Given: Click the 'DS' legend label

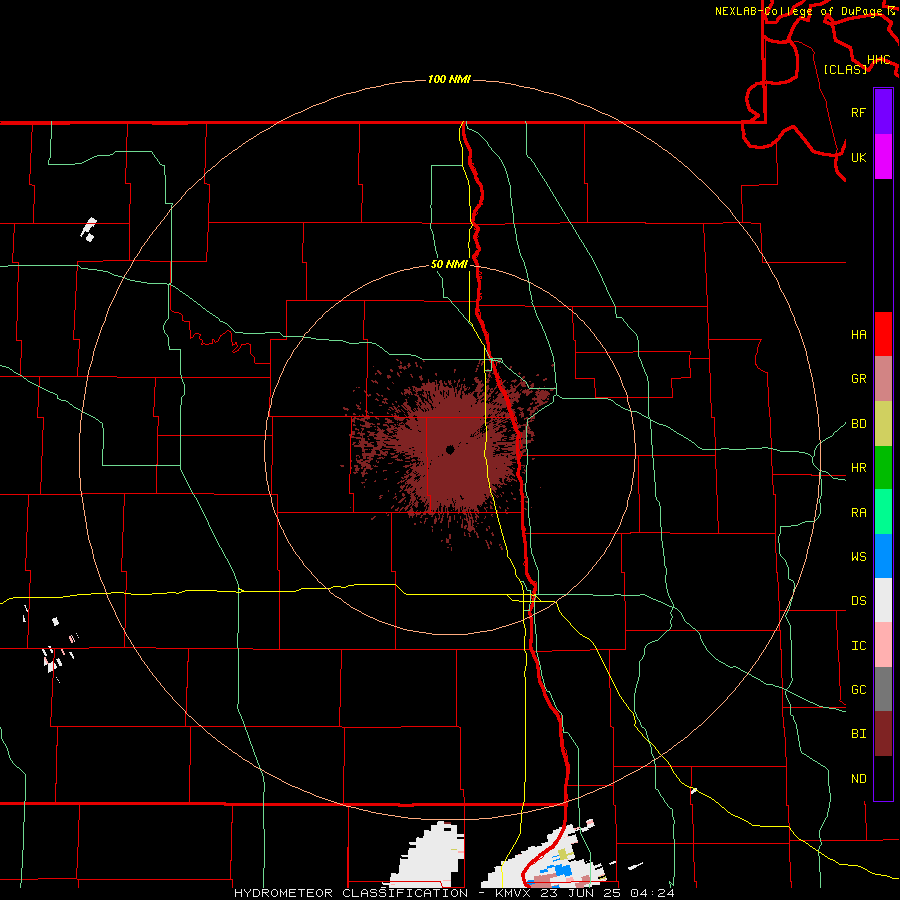Looking at the screenshot, I should click(x=858, y=601).
